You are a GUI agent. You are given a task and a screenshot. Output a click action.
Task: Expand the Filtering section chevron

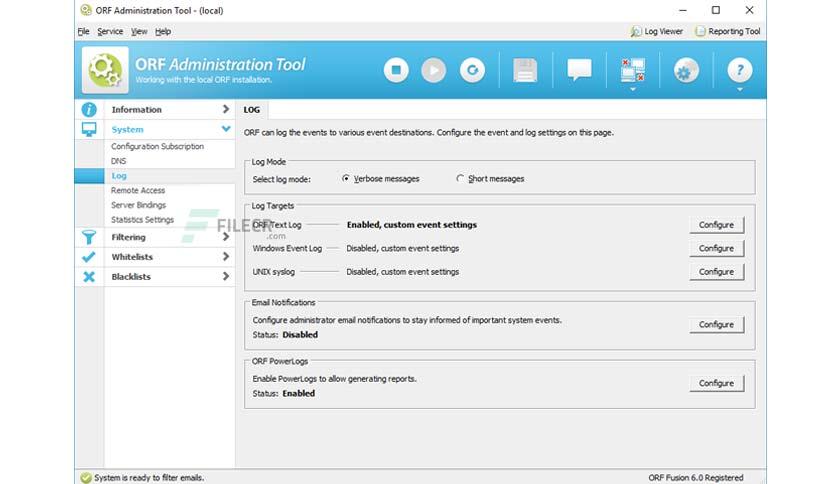pos(226,237)
